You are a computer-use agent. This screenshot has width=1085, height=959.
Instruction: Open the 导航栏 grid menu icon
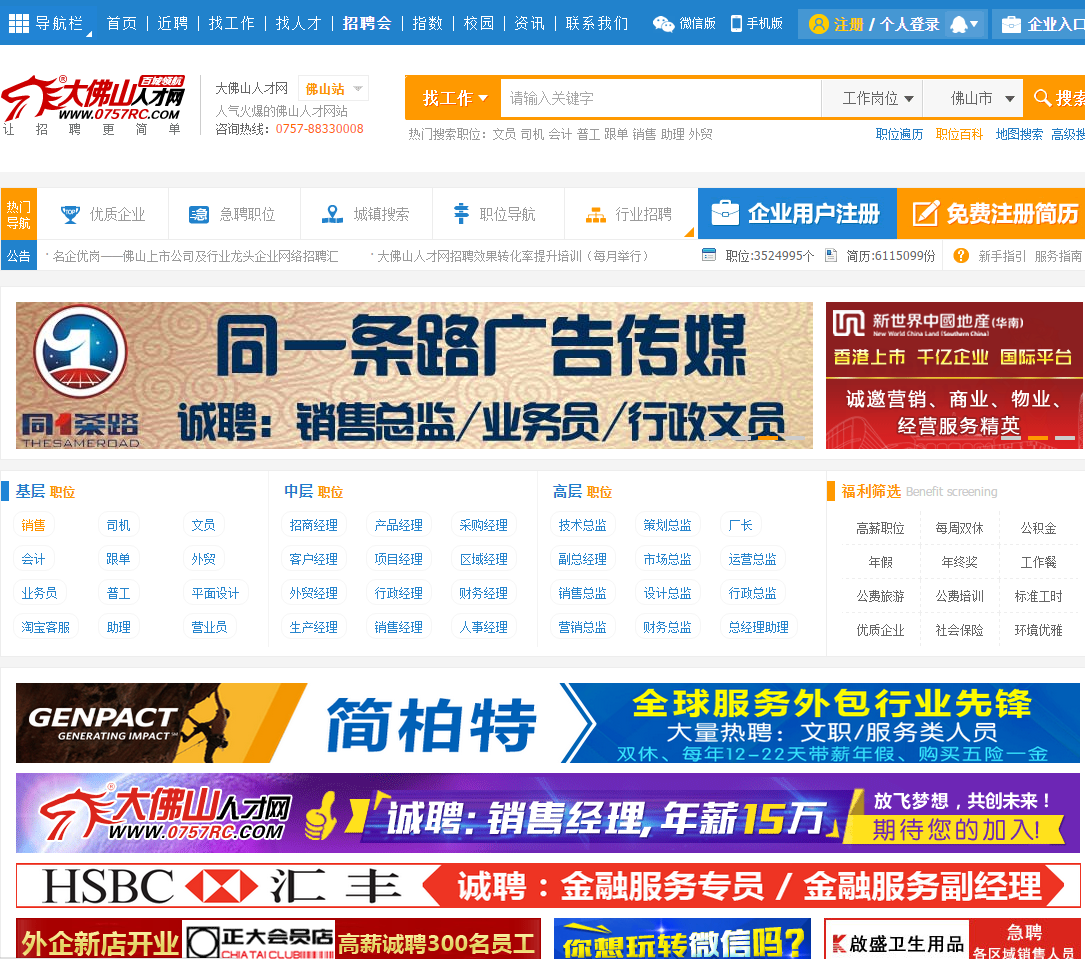[x=19, y=24]
